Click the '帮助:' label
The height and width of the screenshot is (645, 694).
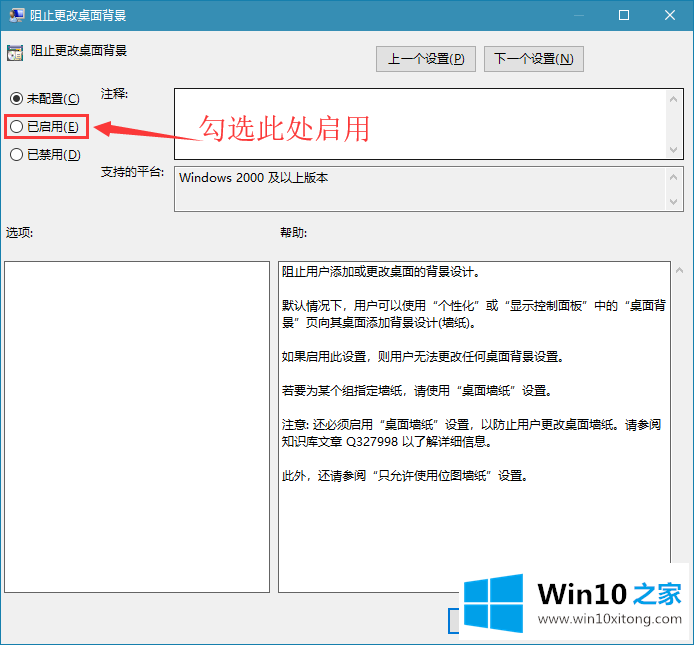pyautogui.click(x=293, y=232)
